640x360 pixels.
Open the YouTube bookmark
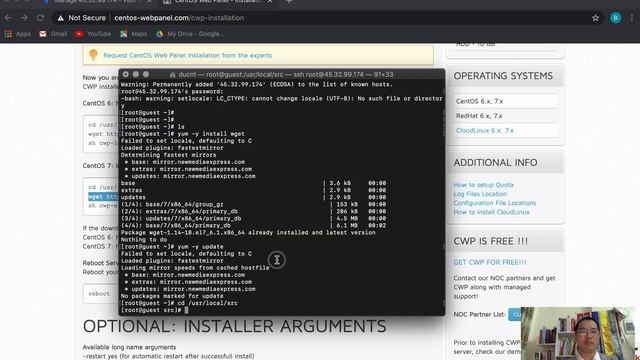pyautogui.click(x=93, y=34)
